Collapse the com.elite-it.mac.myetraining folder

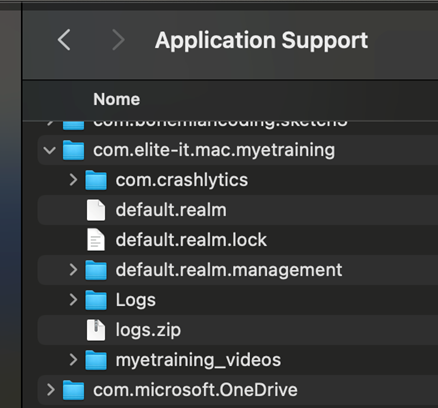click(x=49, y=150)
